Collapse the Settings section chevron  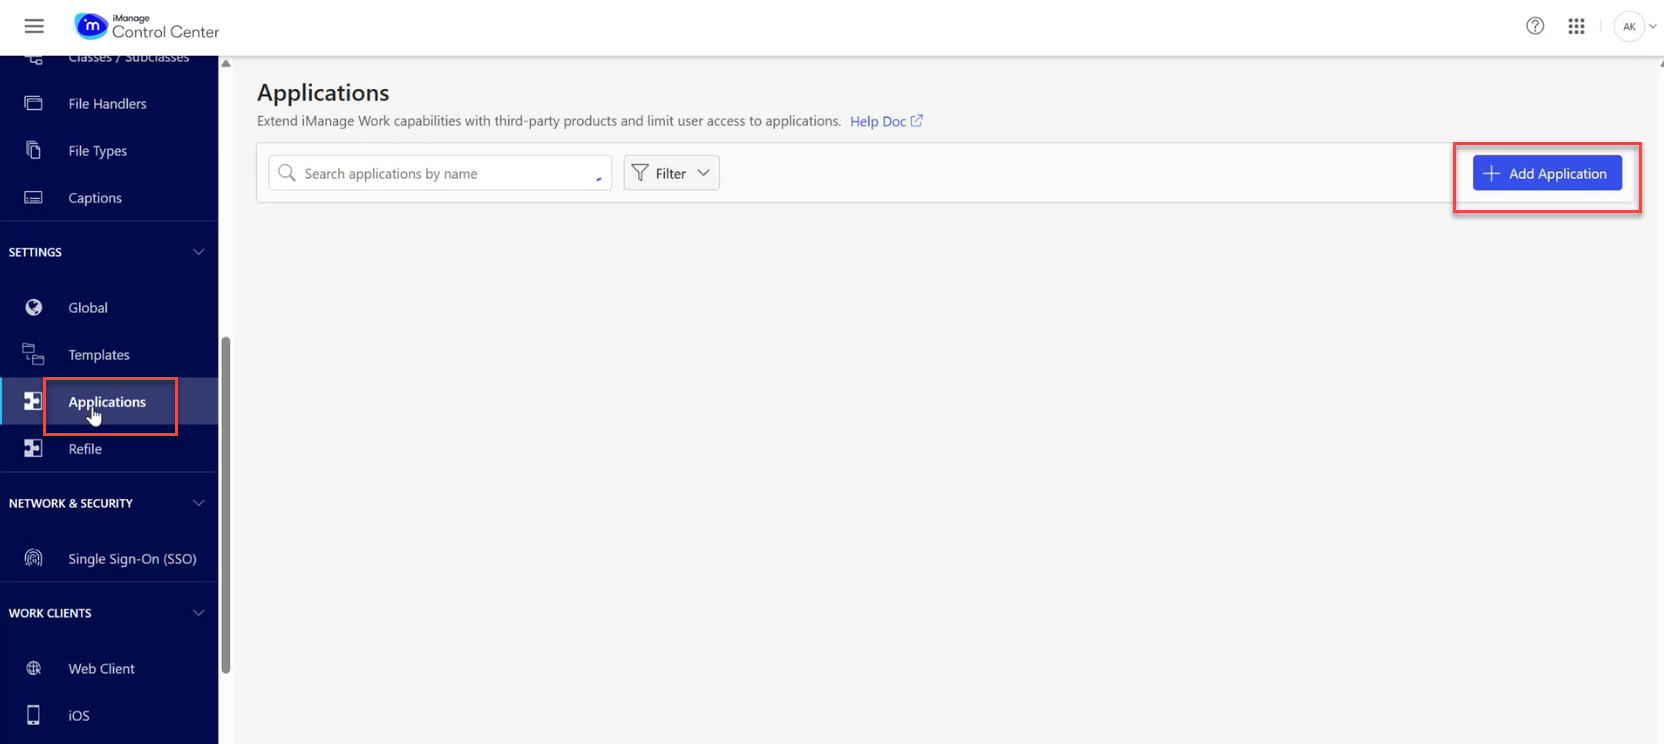point(198,252)
